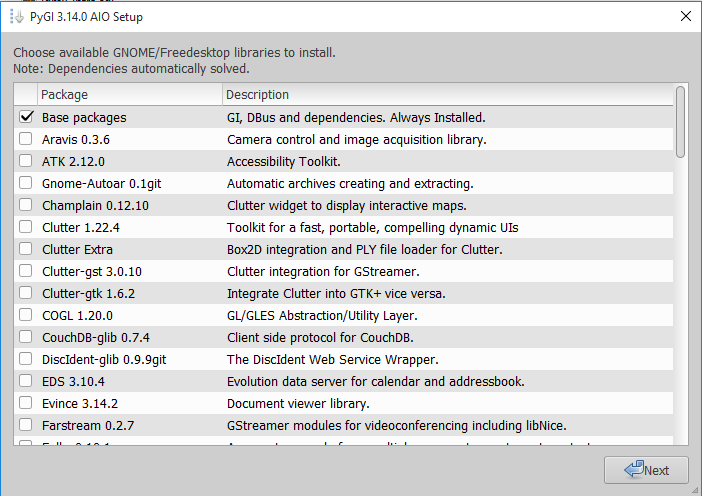Image resolution: width=702 pixels, height=496 pixels.
Task: Click the vertical scrollbar thumb
Action: pyautogui.click(x=681, y=122)
